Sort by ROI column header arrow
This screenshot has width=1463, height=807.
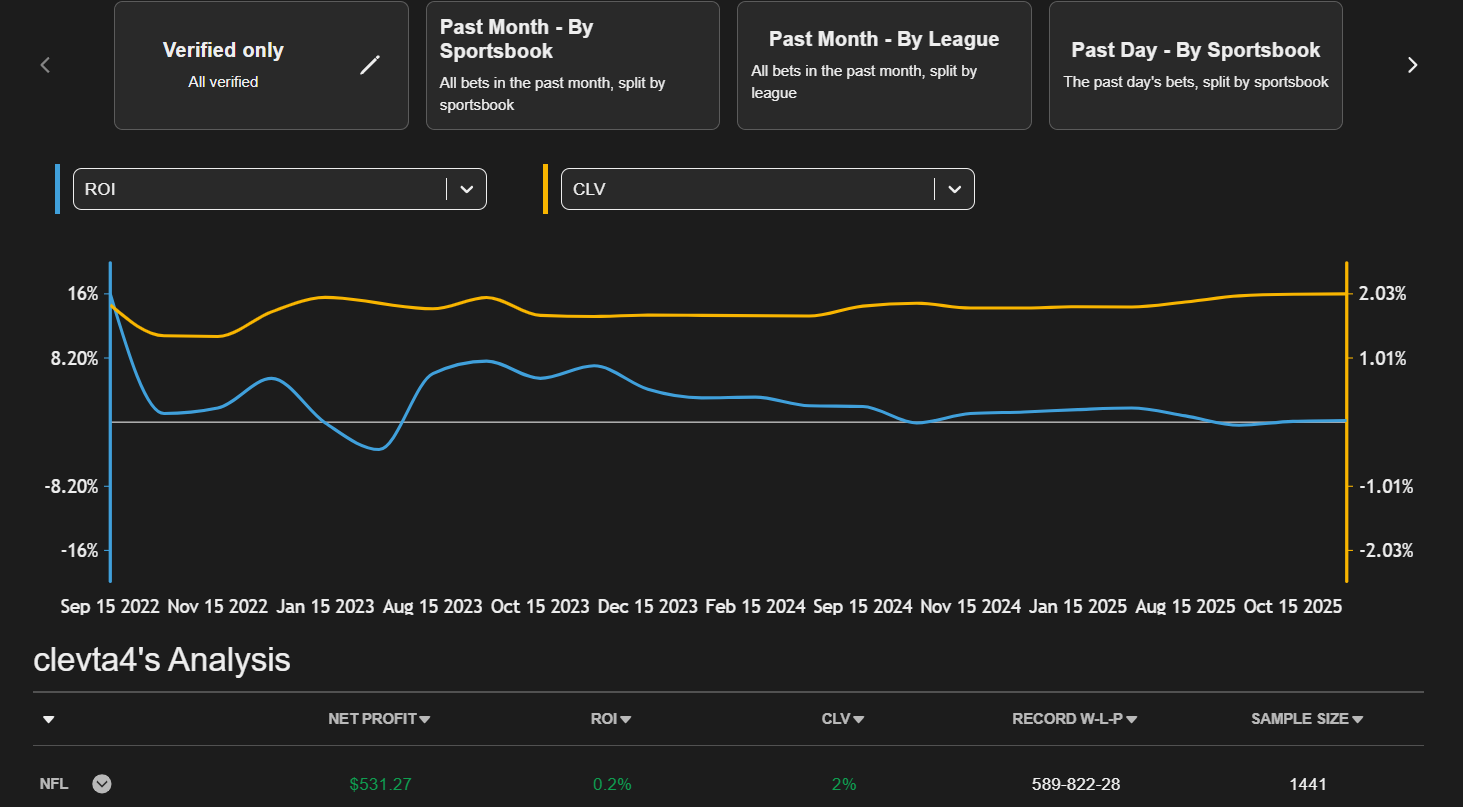[x=626, y=719]
